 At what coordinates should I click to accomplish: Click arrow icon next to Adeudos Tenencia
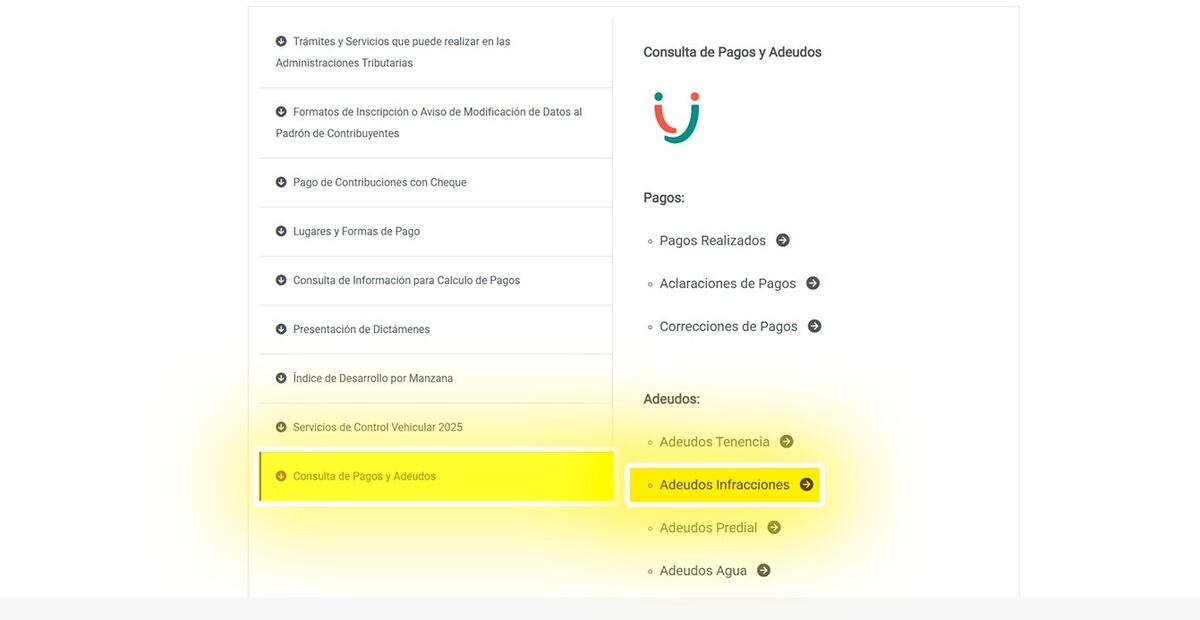tap(787, 441)
